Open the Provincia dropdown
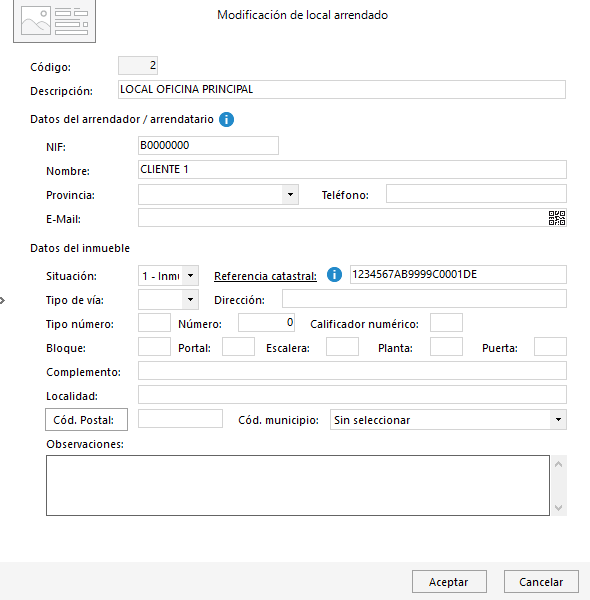This screenshot has width=590, height=600. point(290,194)
